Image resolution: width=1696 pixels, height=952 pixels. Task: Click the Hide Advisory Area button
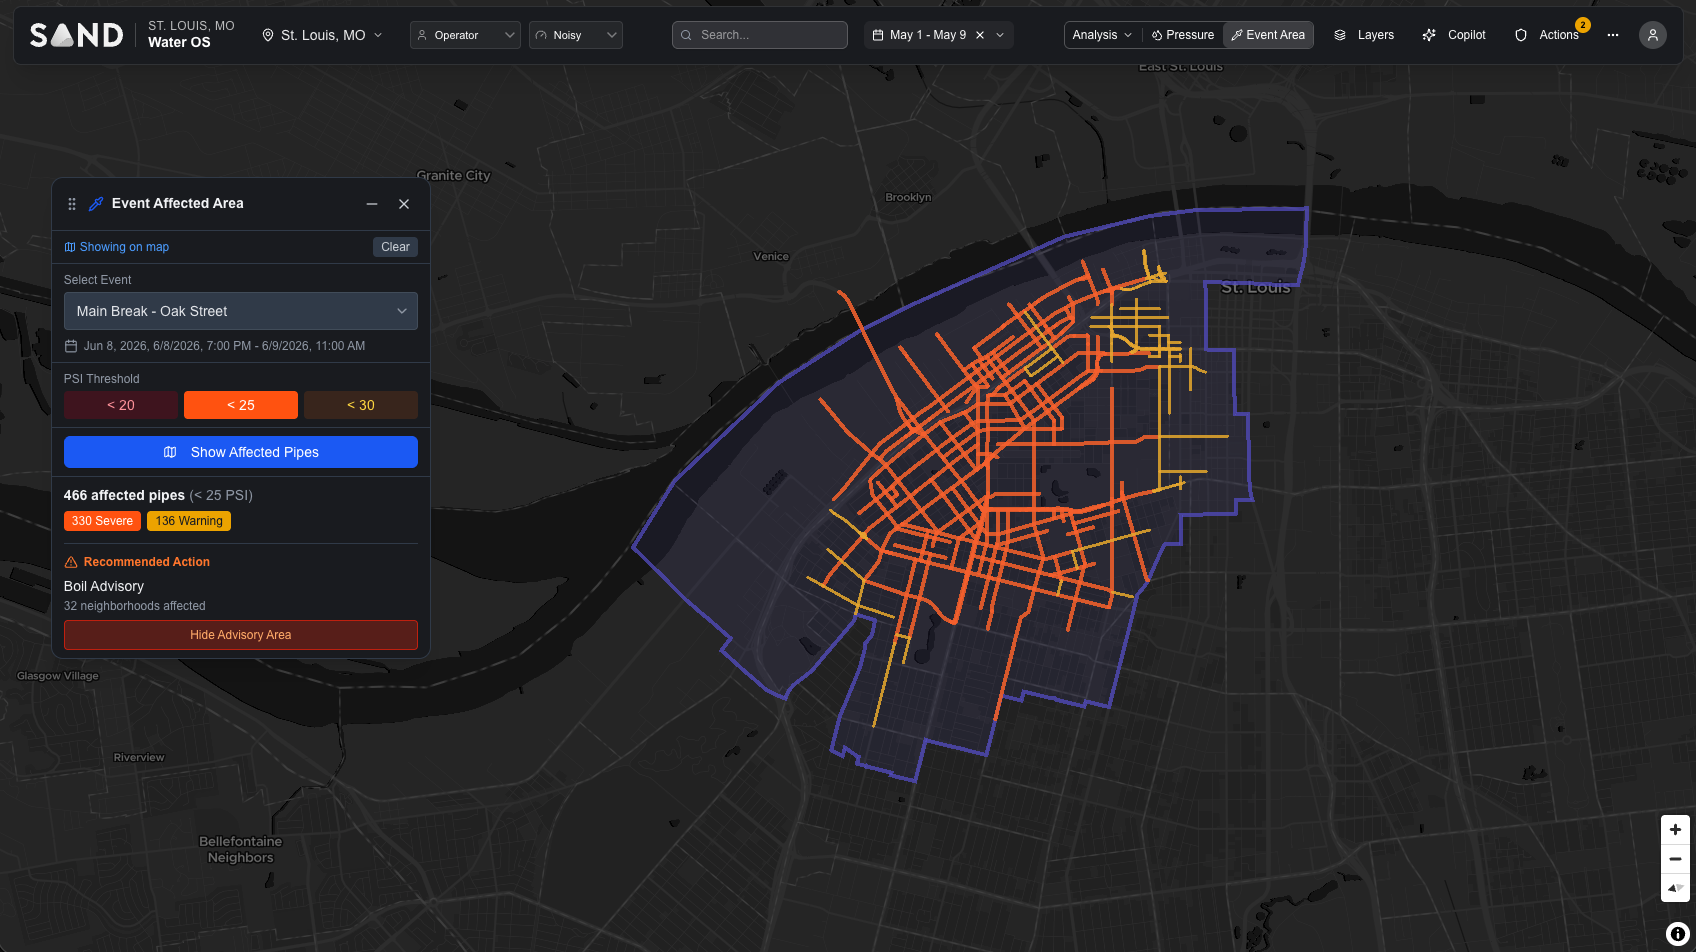tap(241, 635)
